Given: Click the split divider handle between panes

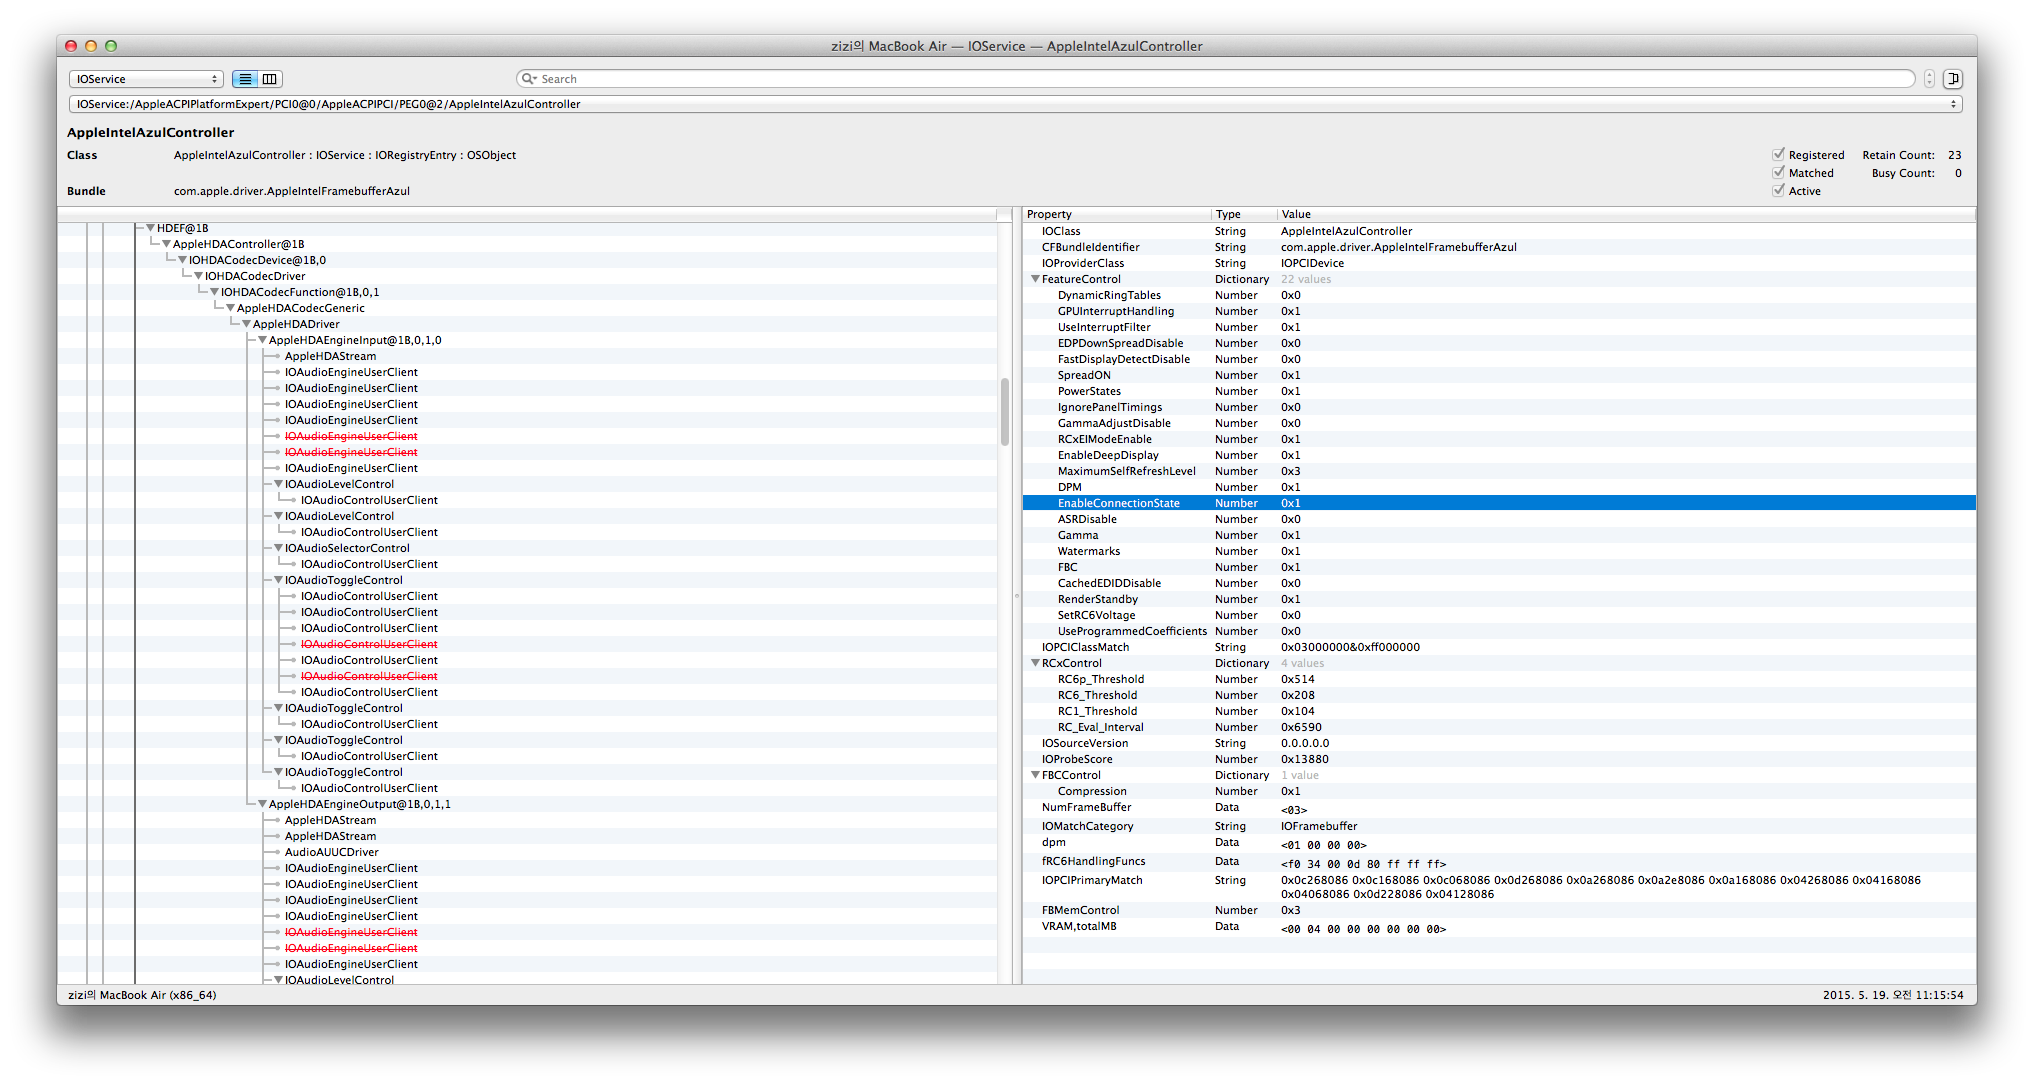Looking at the screenshot, I should [1017, 596].
